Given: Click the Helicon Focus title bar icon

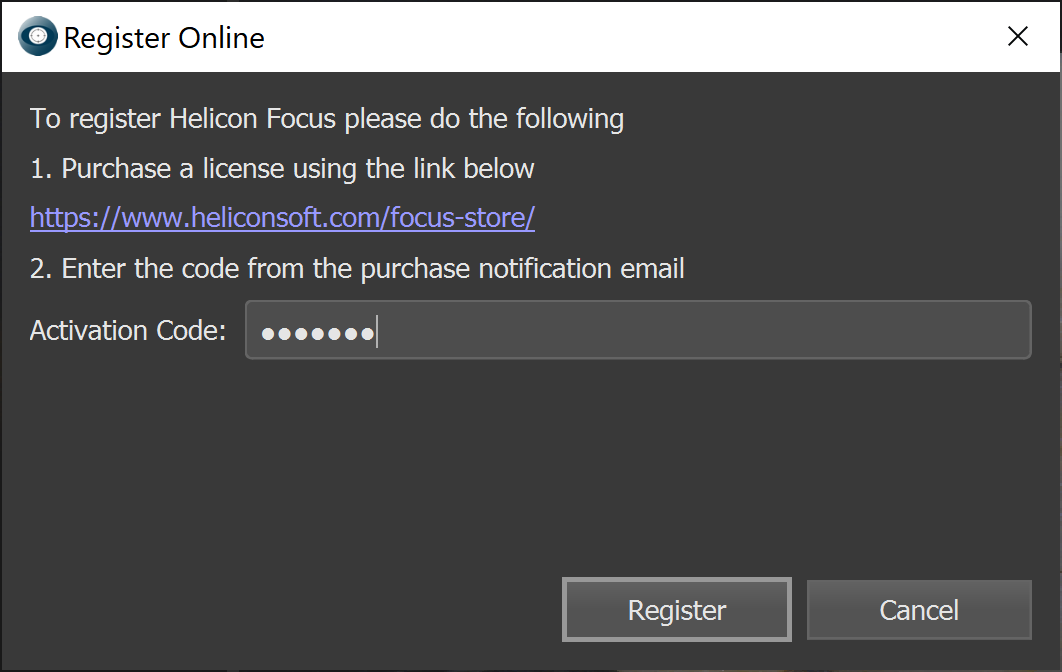Looking at the screenshot, I should 38,38.
